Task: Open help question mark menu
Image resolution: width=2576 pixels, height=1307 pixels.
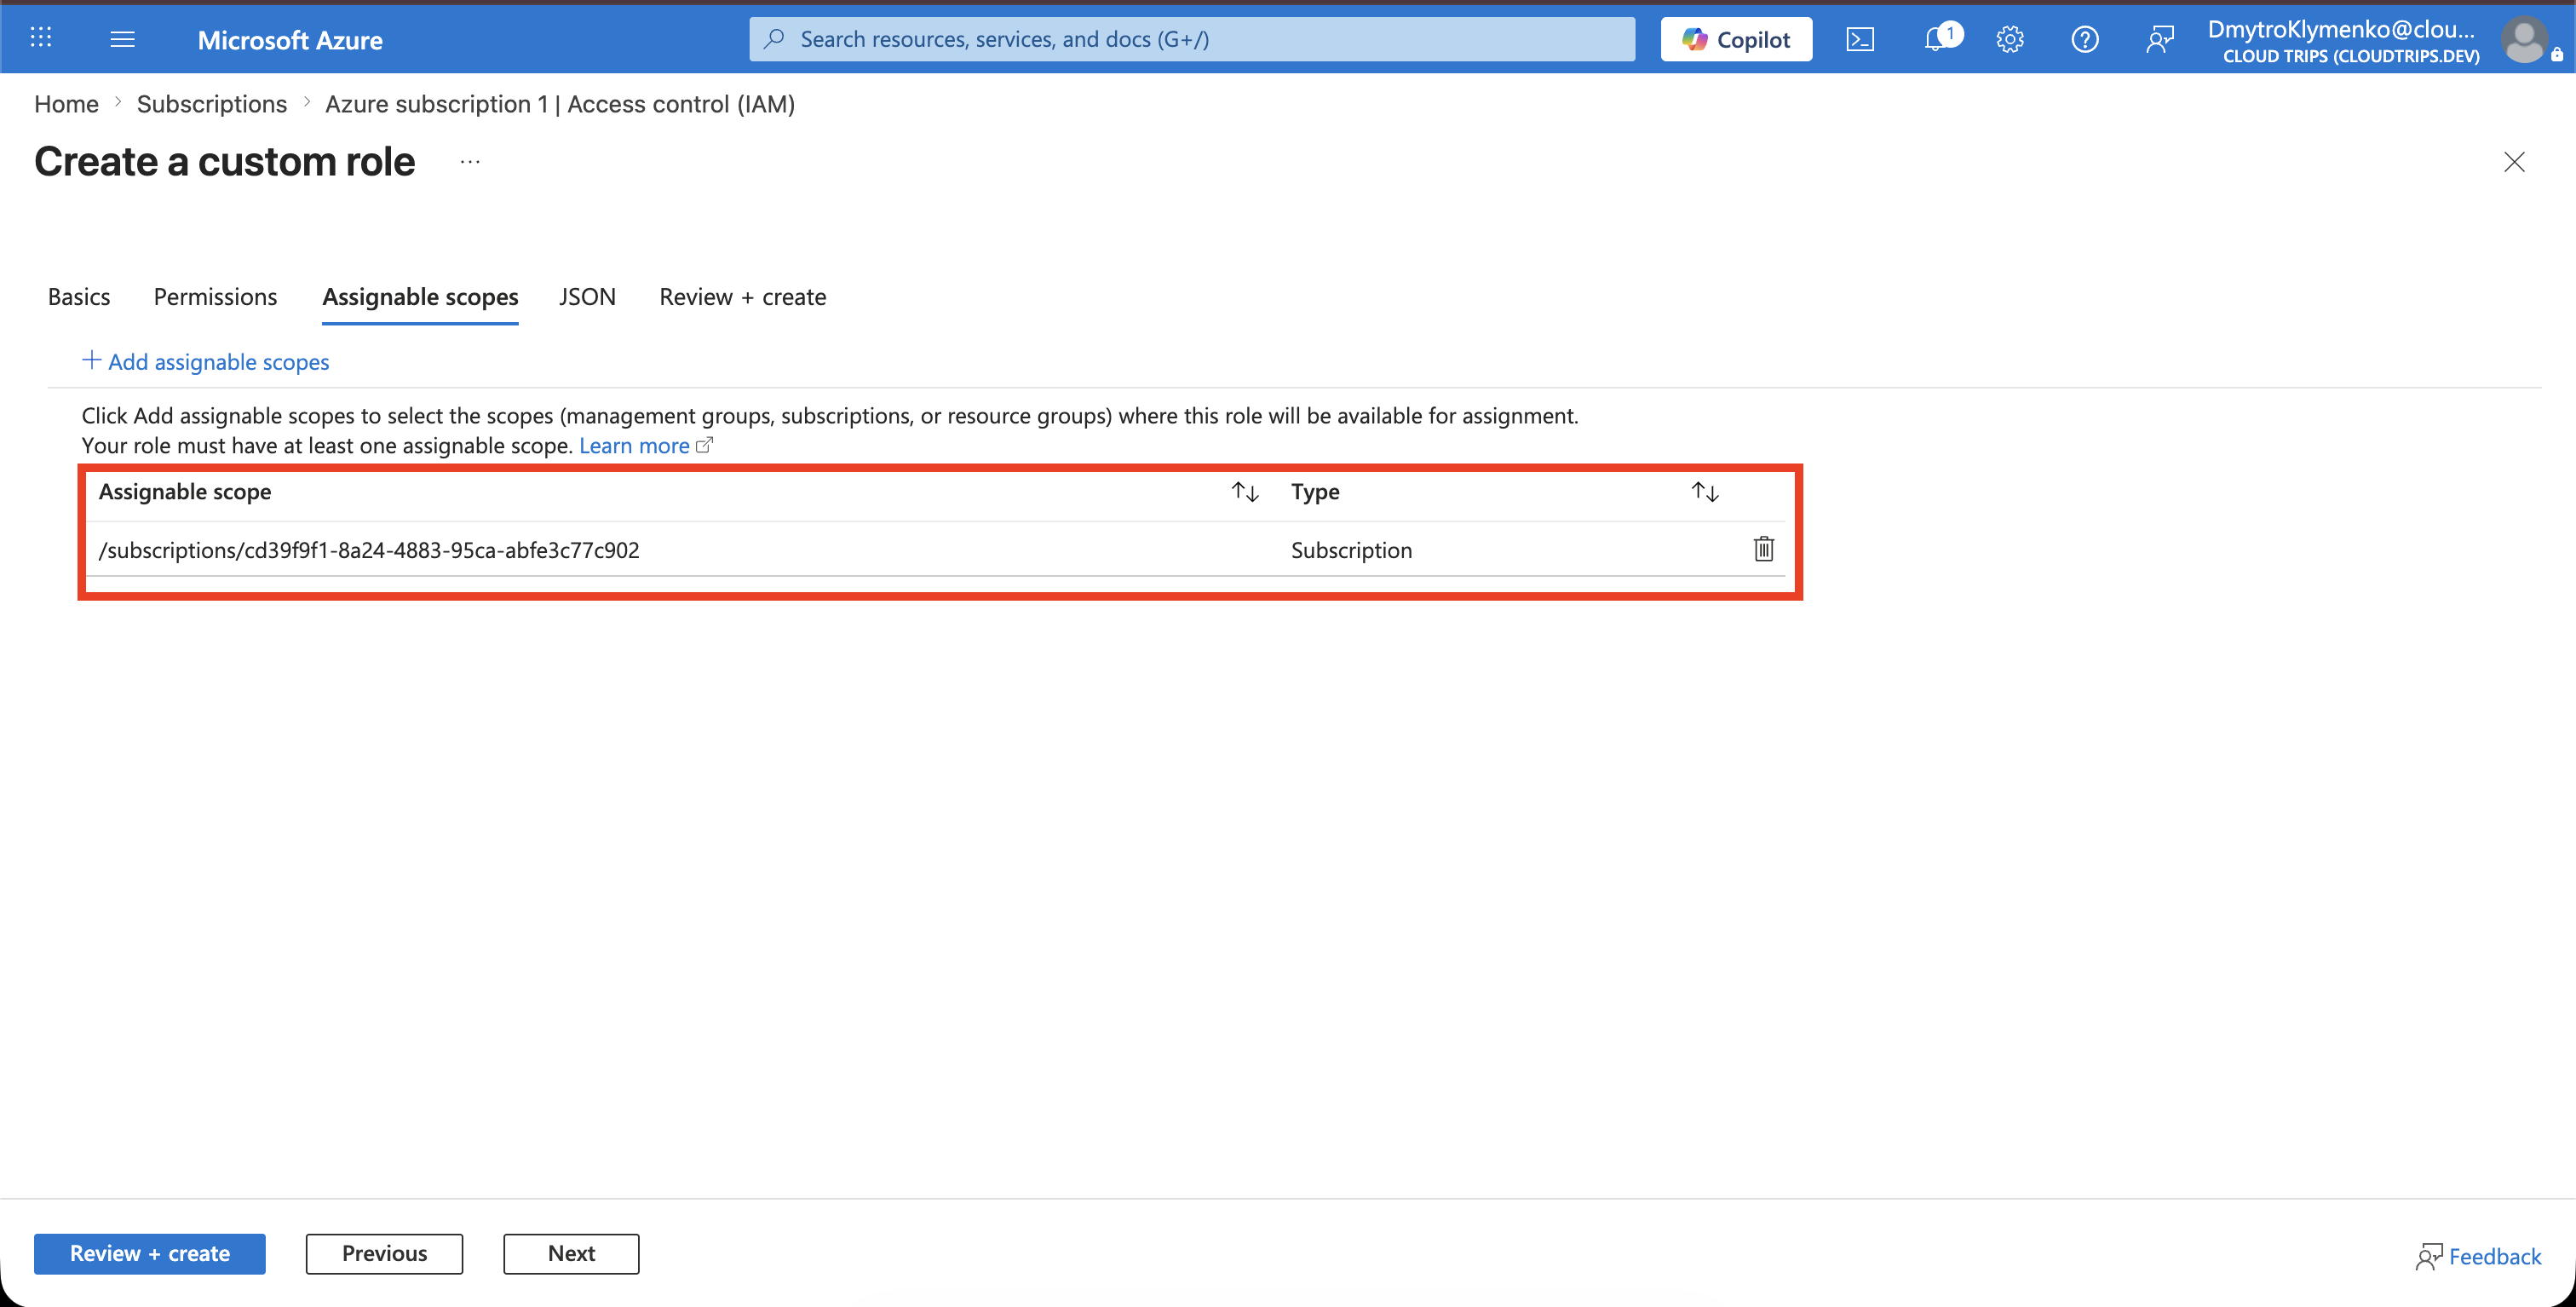Action: point(2085,39)
